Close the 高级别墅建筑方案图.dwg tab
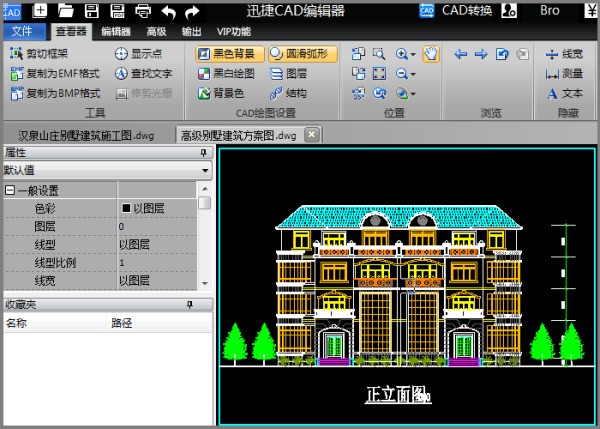Viewport: 600px width, 429px height. pyautogui.click(x=311, y=134)
